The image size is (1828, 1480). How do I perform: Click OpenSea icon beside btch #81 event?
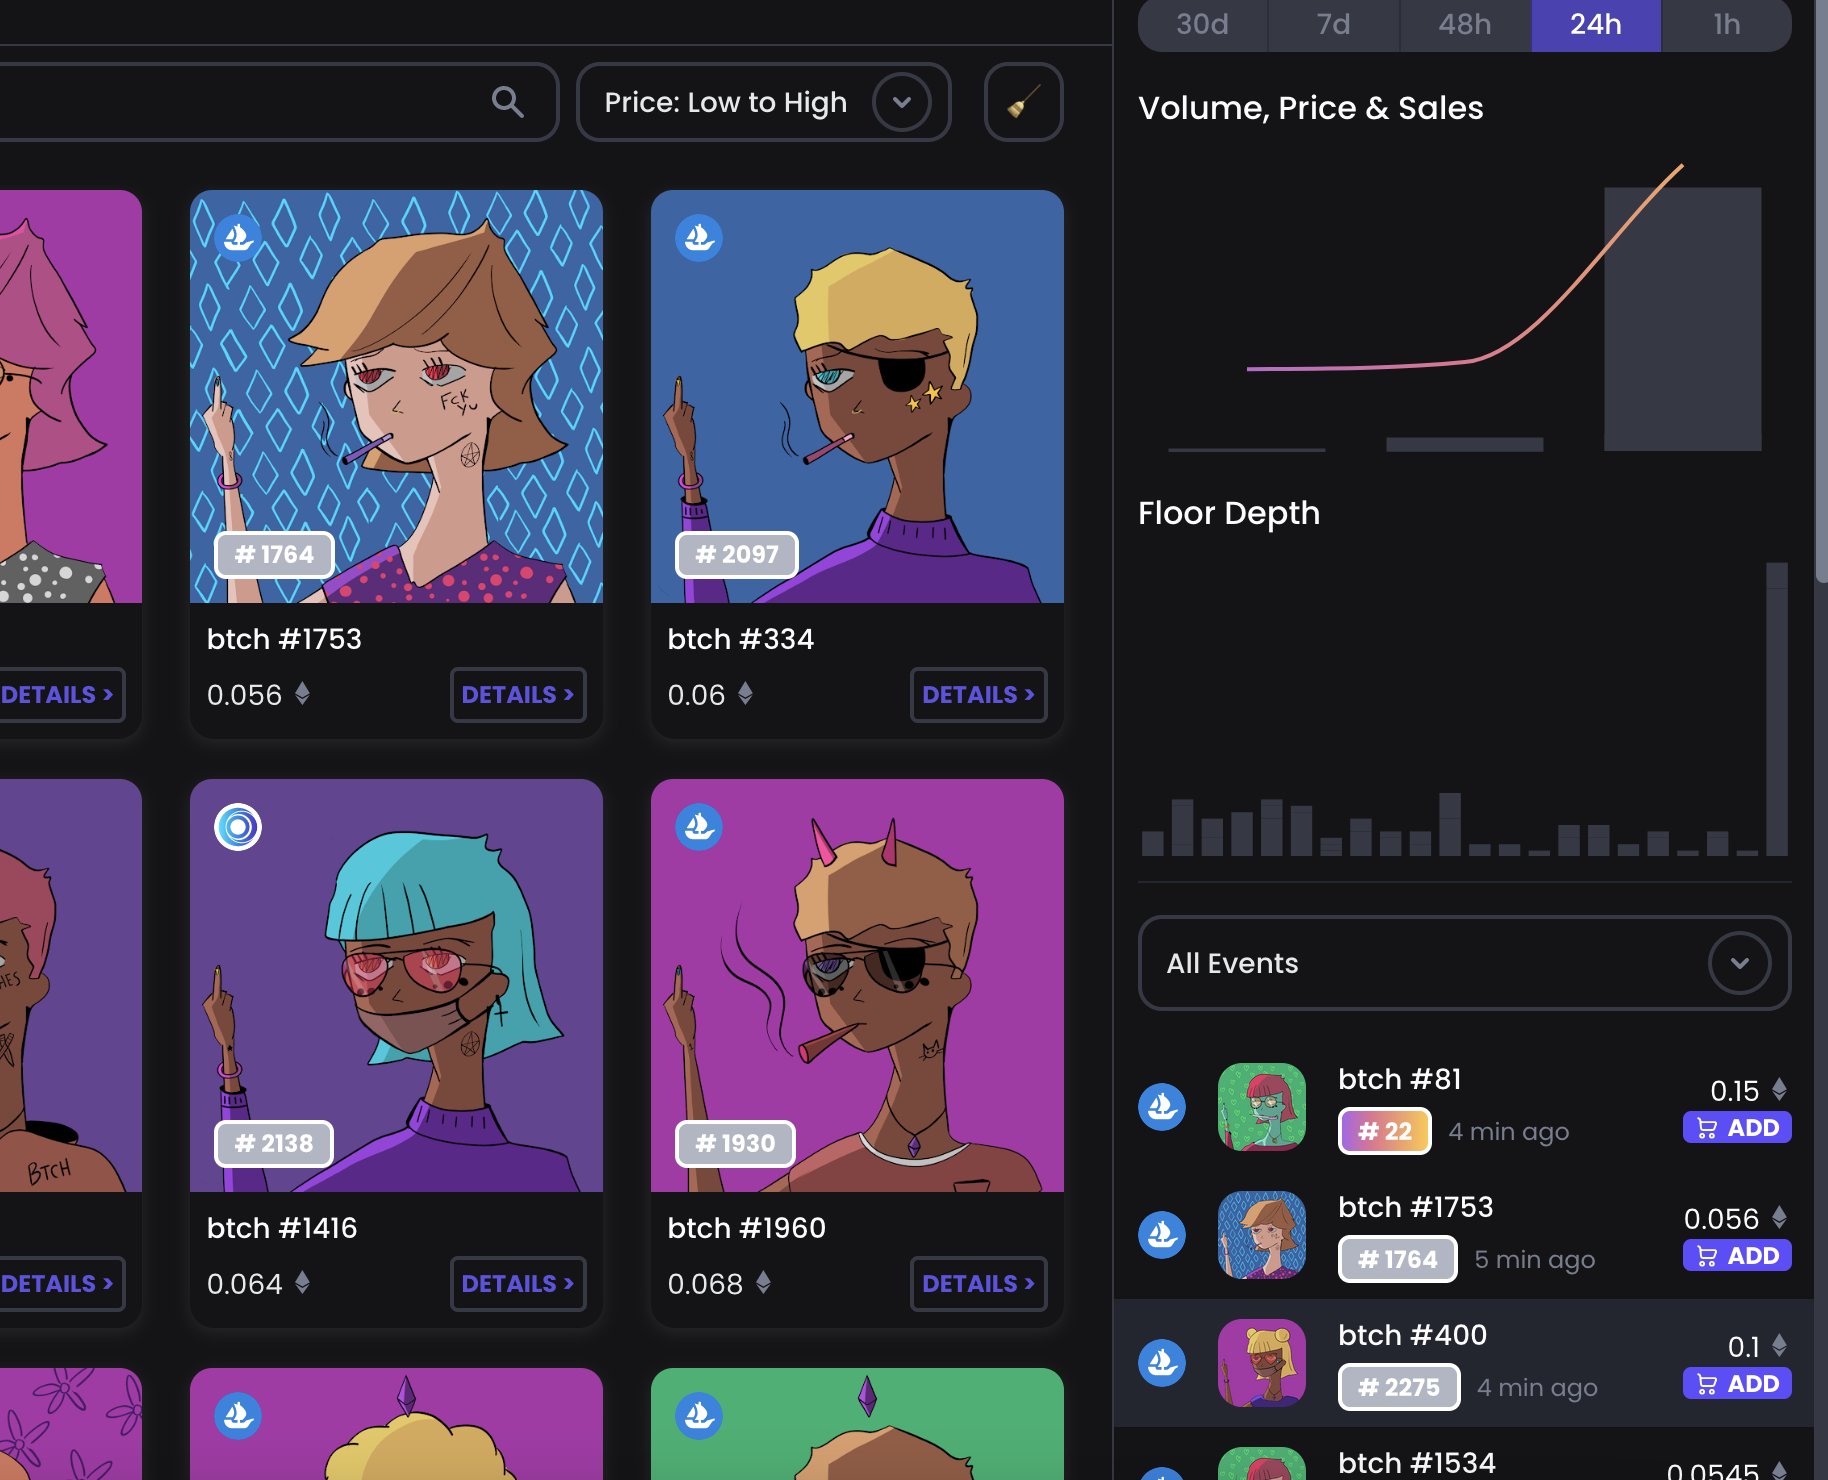tap(1162, 1107)
